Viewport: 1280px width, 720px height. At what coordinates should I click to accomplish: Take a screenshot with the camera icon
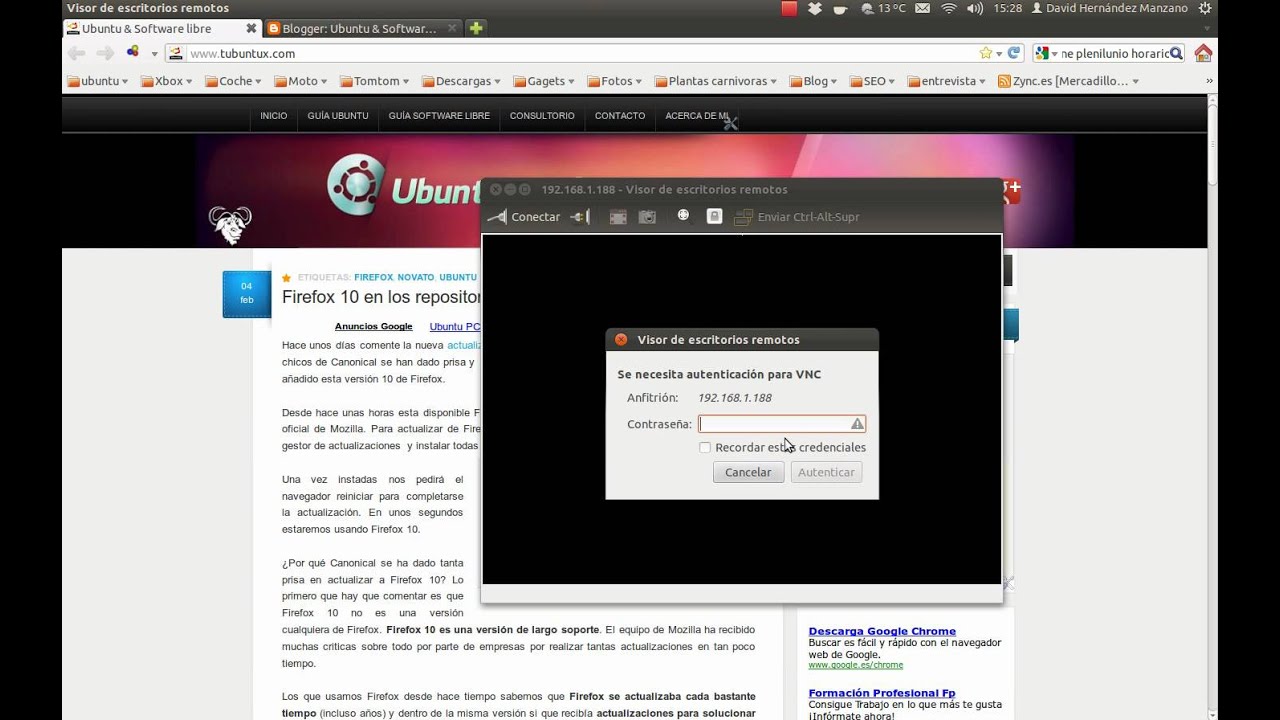[647, 217]
